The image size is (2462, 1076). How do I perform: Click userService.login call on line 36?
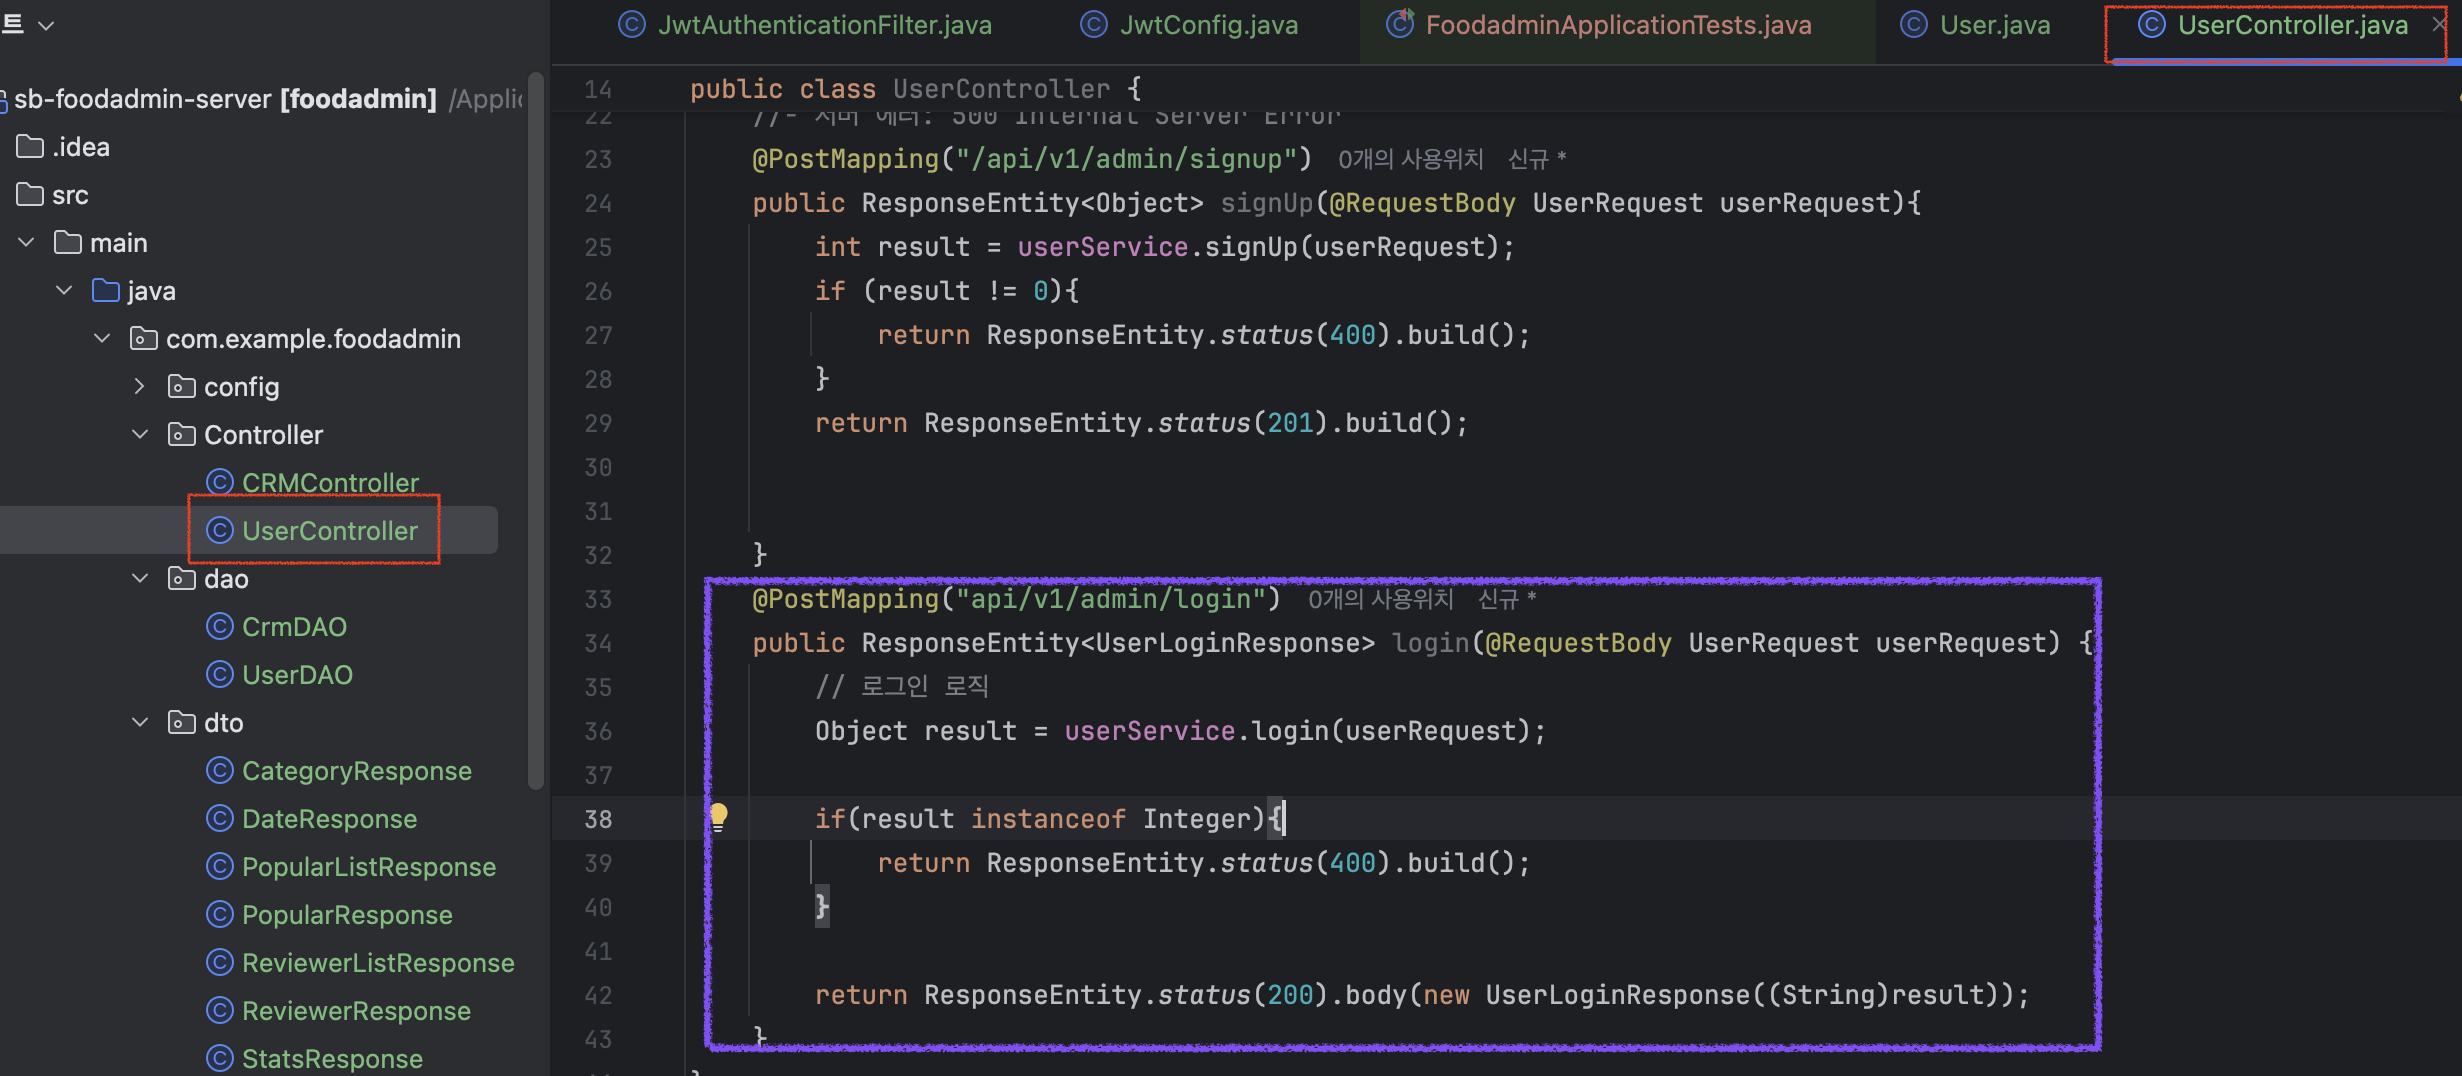click(x=1304, y=731)
